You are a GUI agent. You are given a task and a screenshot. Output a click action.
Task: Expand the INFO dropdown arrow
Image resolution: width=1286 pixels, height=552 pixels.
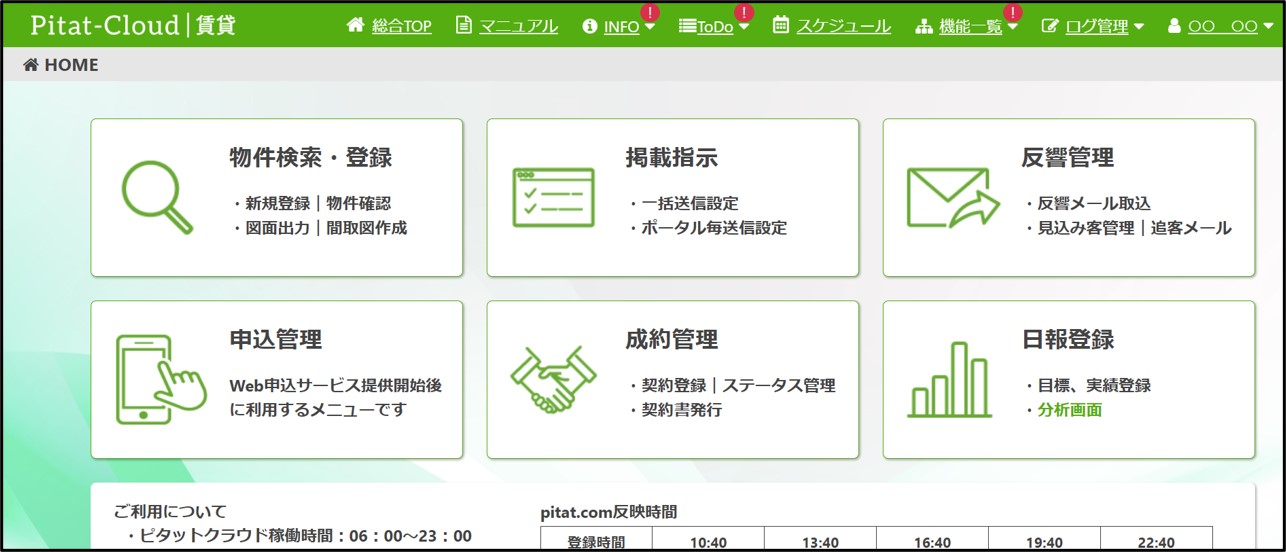(650, 28)
